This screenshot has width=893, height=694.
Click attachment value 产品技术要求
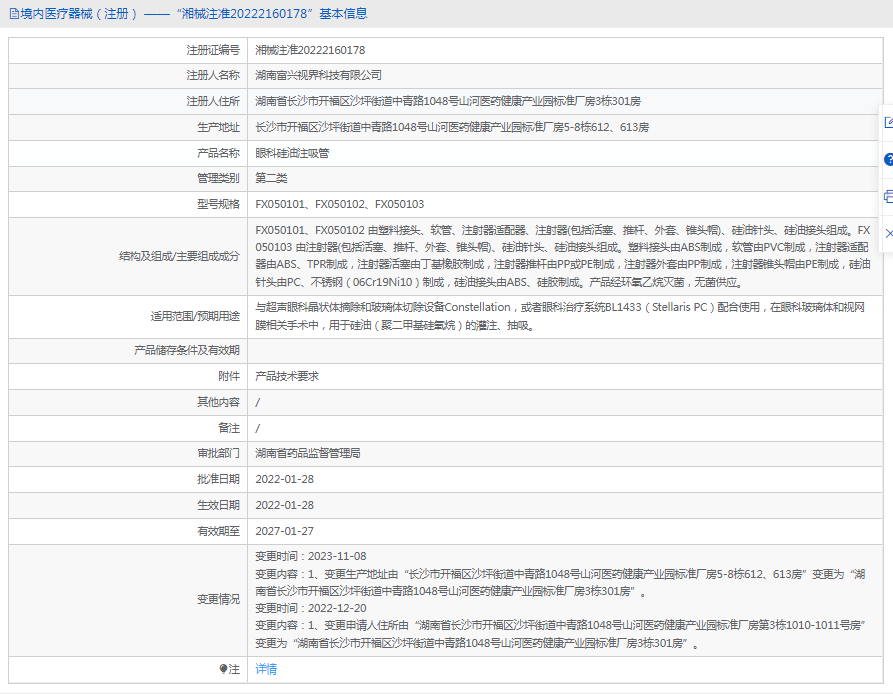coord(287,376)
